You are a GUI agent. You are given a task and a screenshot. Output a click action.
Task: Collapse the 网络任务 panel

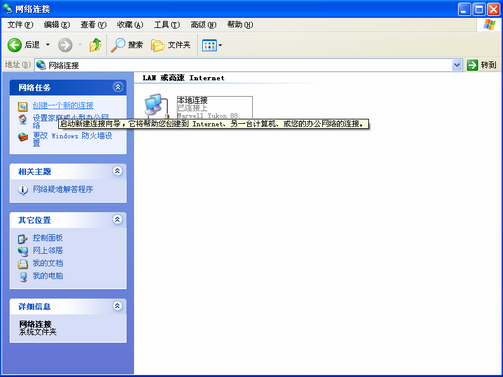point(117,87)
